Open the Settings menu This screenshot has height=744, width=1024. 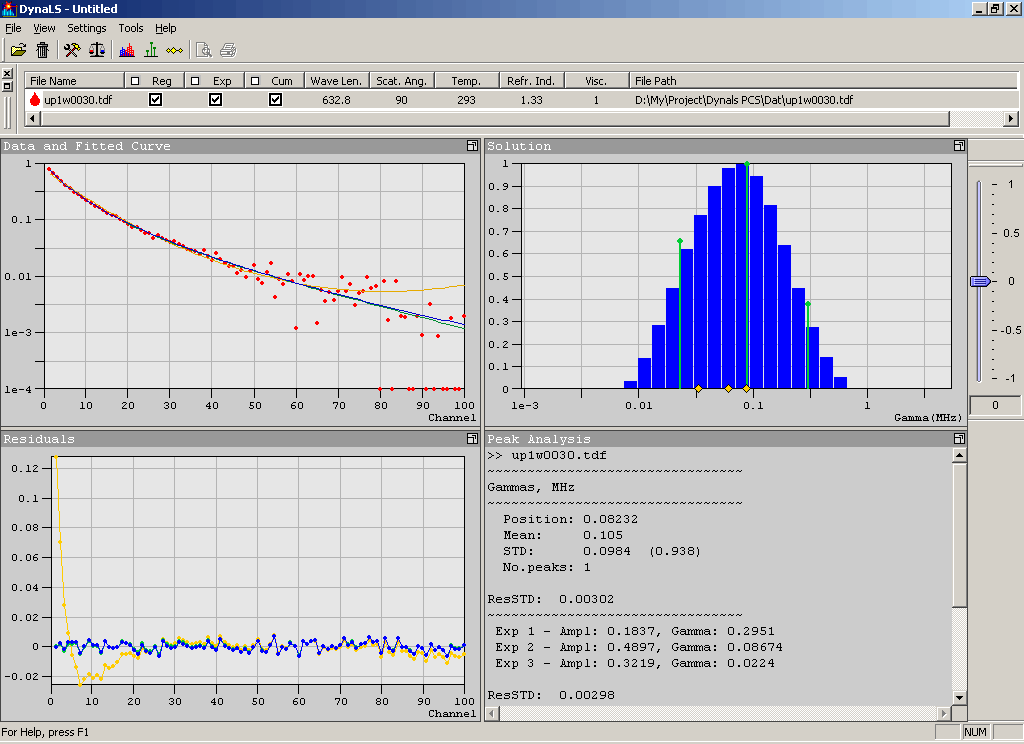coord(87,28)
